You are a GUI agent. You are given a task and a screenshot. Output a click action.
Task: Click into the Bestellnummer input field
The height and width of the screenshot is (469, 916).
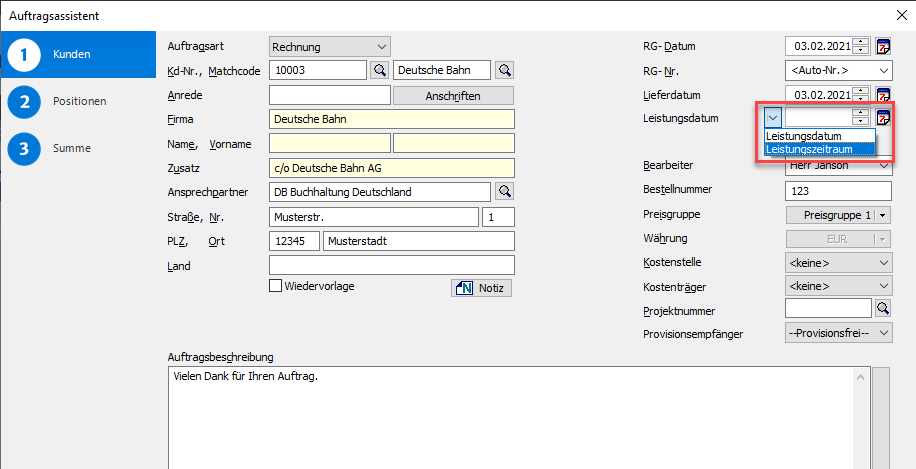coord(838,190)
